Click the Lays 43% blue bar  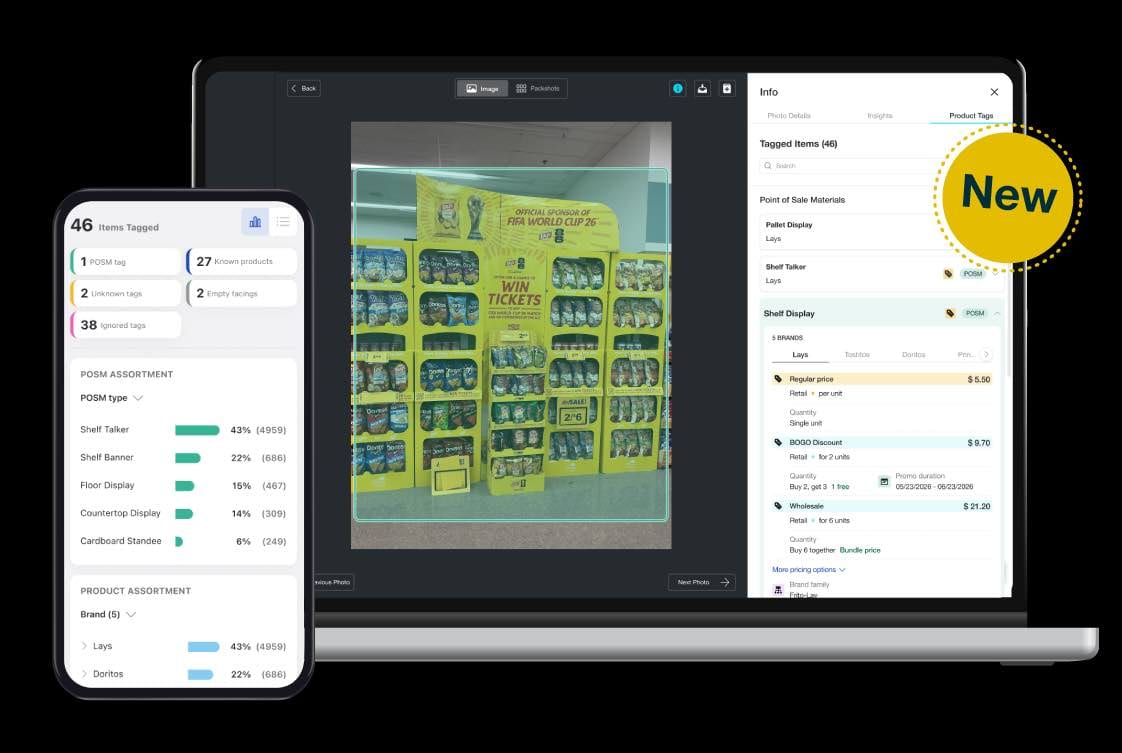pos(203,647)
